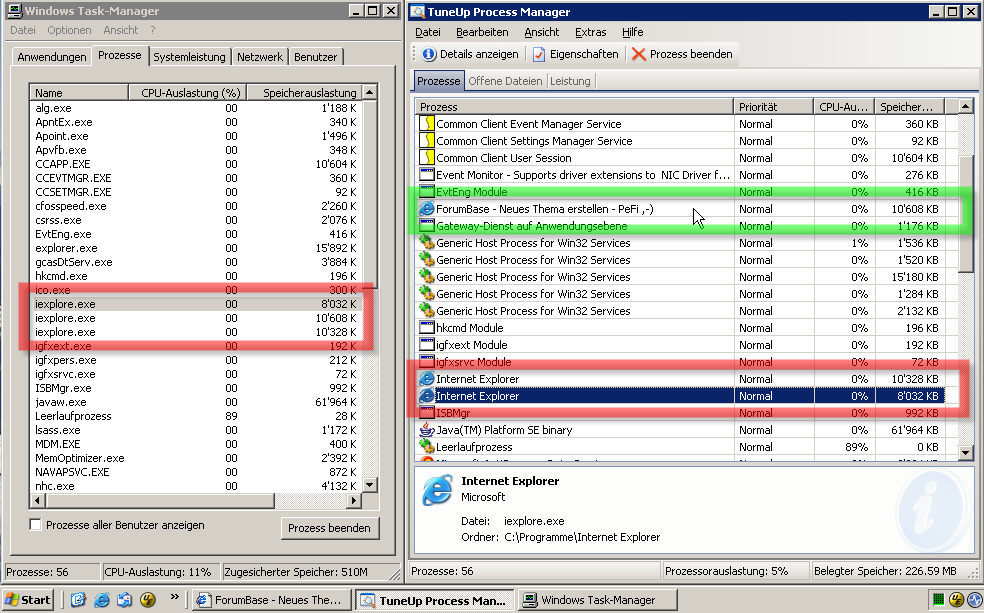The height and width of the screenshot is (613, 984).
Task: Click the large Internet Explorer icon in details pane
Action: point(437,490)
